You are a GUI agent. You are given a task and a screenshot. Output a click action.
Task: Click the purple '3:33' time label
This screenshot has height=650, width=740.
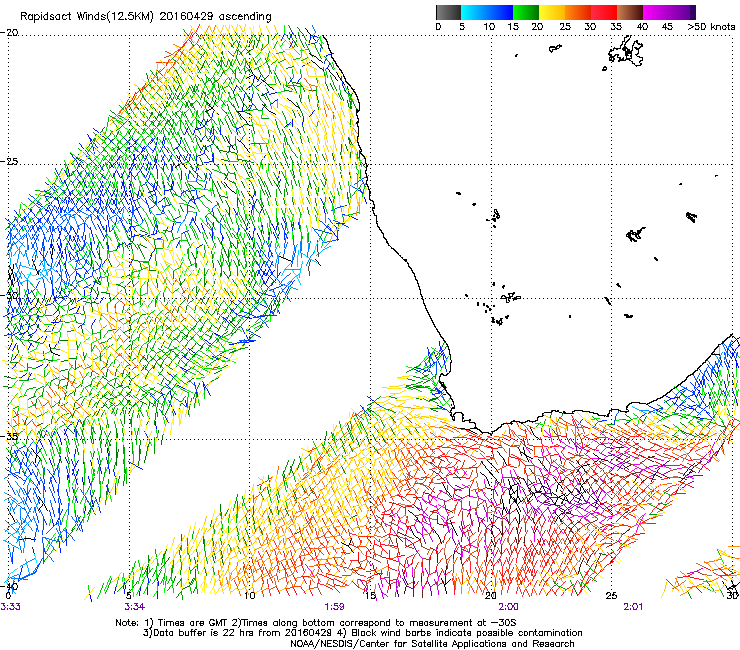[10, 607]
